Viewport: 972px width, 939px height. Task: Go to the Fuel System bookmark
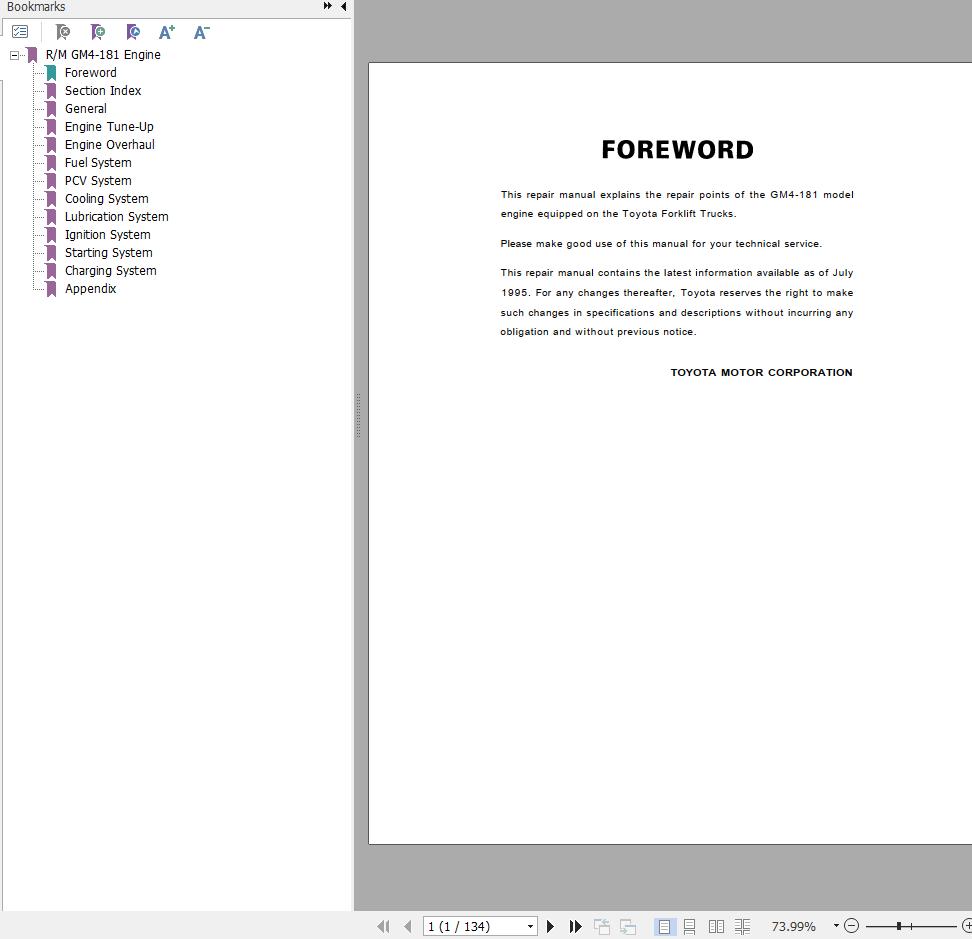click(98, 162)
